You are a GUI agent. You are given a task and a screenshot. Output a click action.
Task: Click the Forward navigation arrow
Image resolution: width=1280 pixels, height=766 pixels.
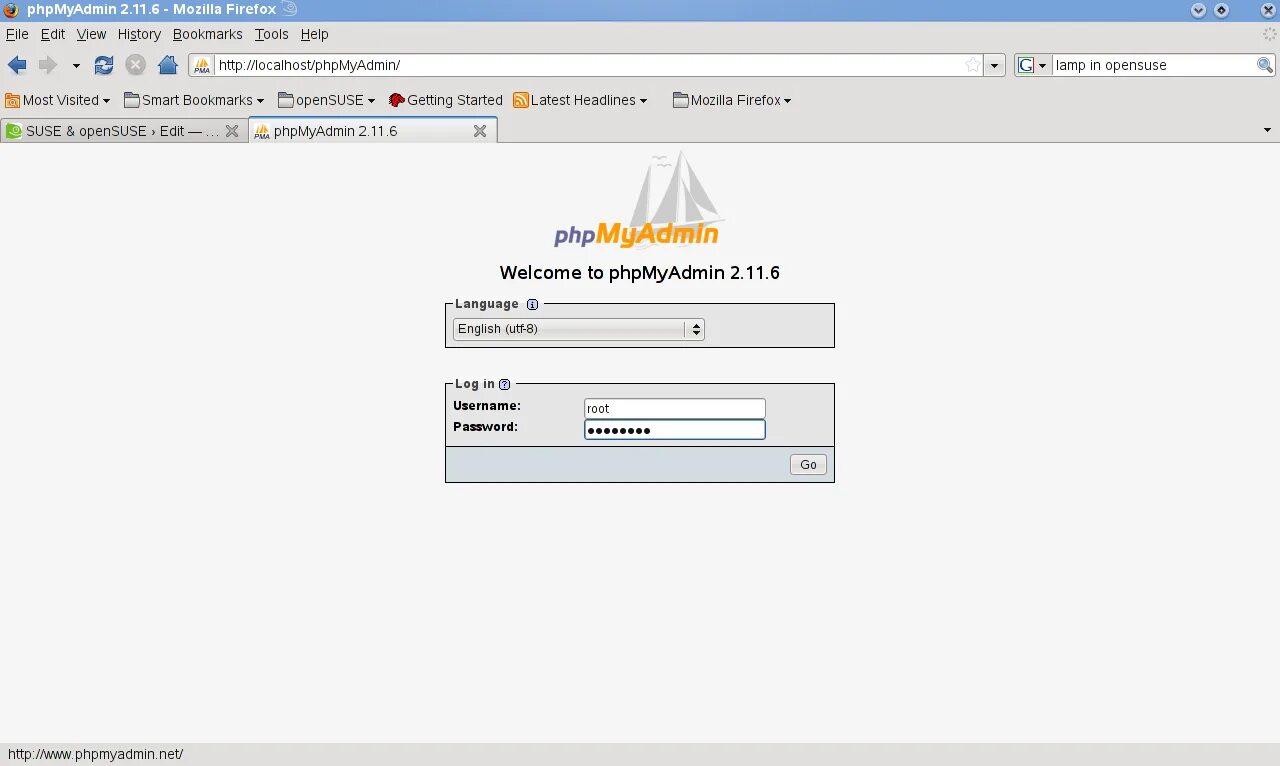pyautogui.click(x=47, y=65)
